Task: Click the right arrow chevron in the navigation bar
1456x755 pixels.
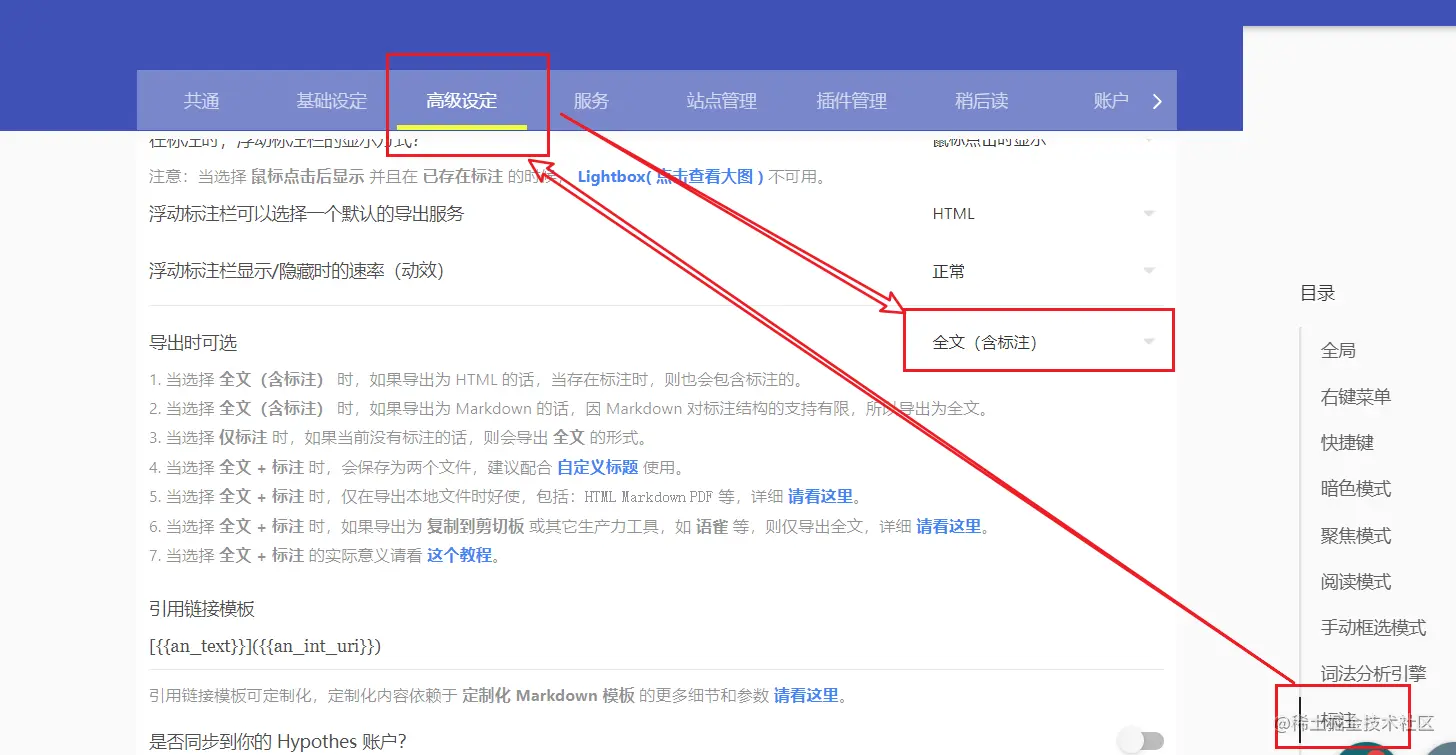Action: [1156, 100]
